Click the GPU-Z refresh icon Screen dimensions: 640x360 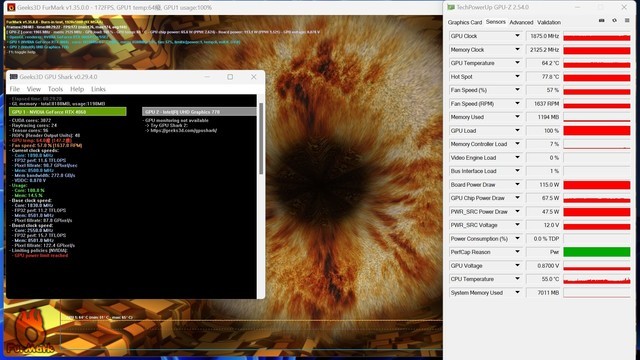pos(614,20)
